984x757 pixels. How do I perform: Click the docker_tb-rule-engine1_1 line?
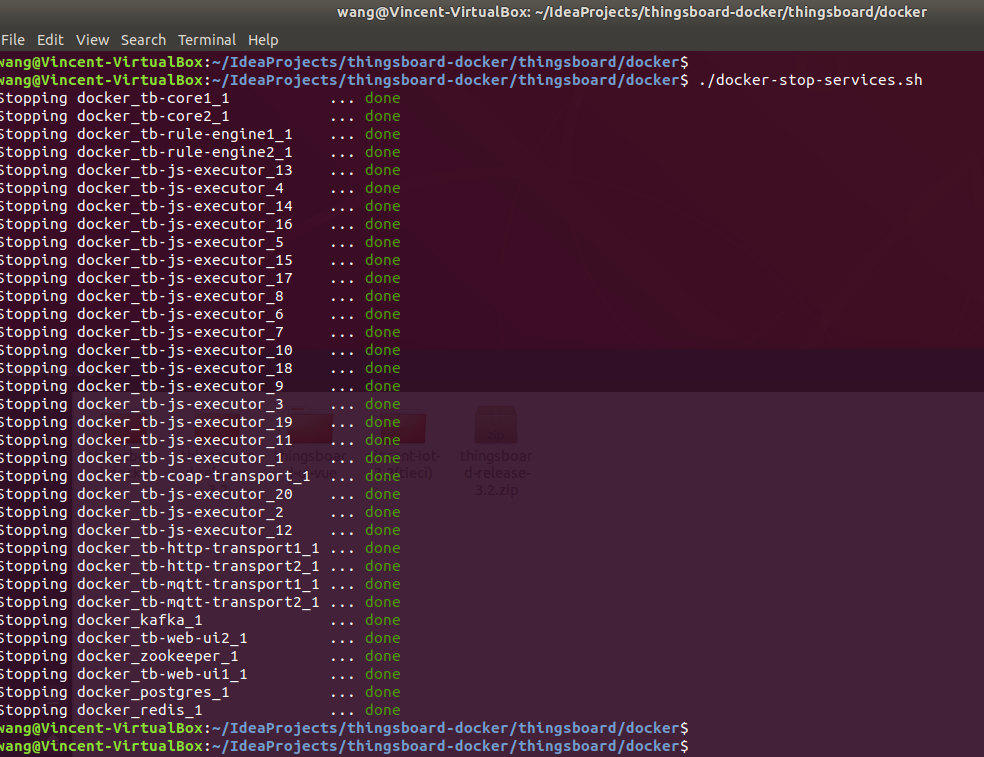click(x=200, y=134)
